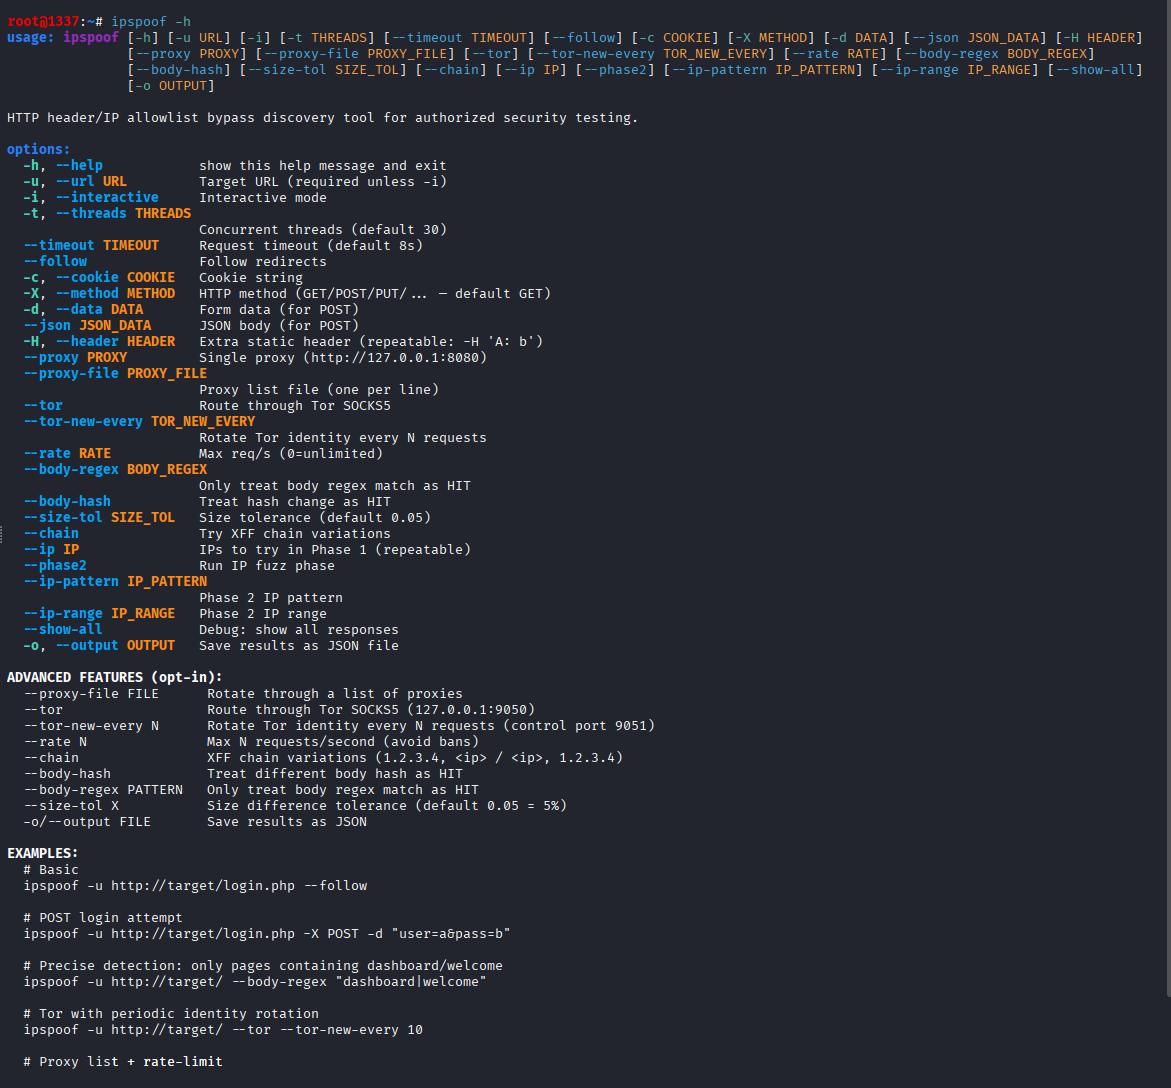This screenshot has height=1088, width=1171.
Task: Click '# Proxy list + rate-limit' comment
Action: 122,1062
